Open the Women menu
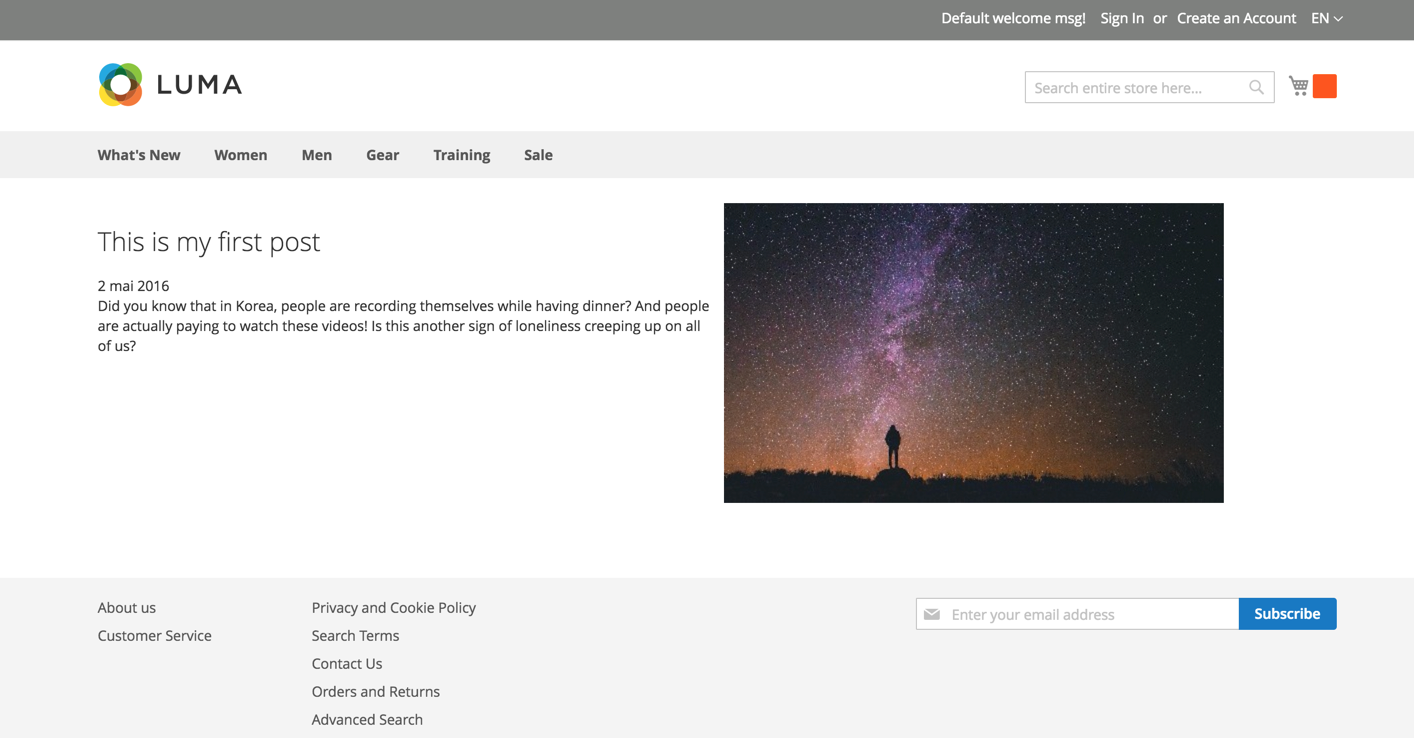 point(241,155)
